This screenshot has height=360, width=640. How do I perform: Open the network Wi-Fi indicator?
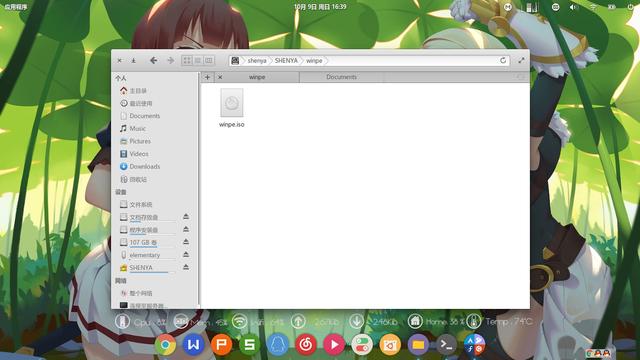click(x=593, y=7)
